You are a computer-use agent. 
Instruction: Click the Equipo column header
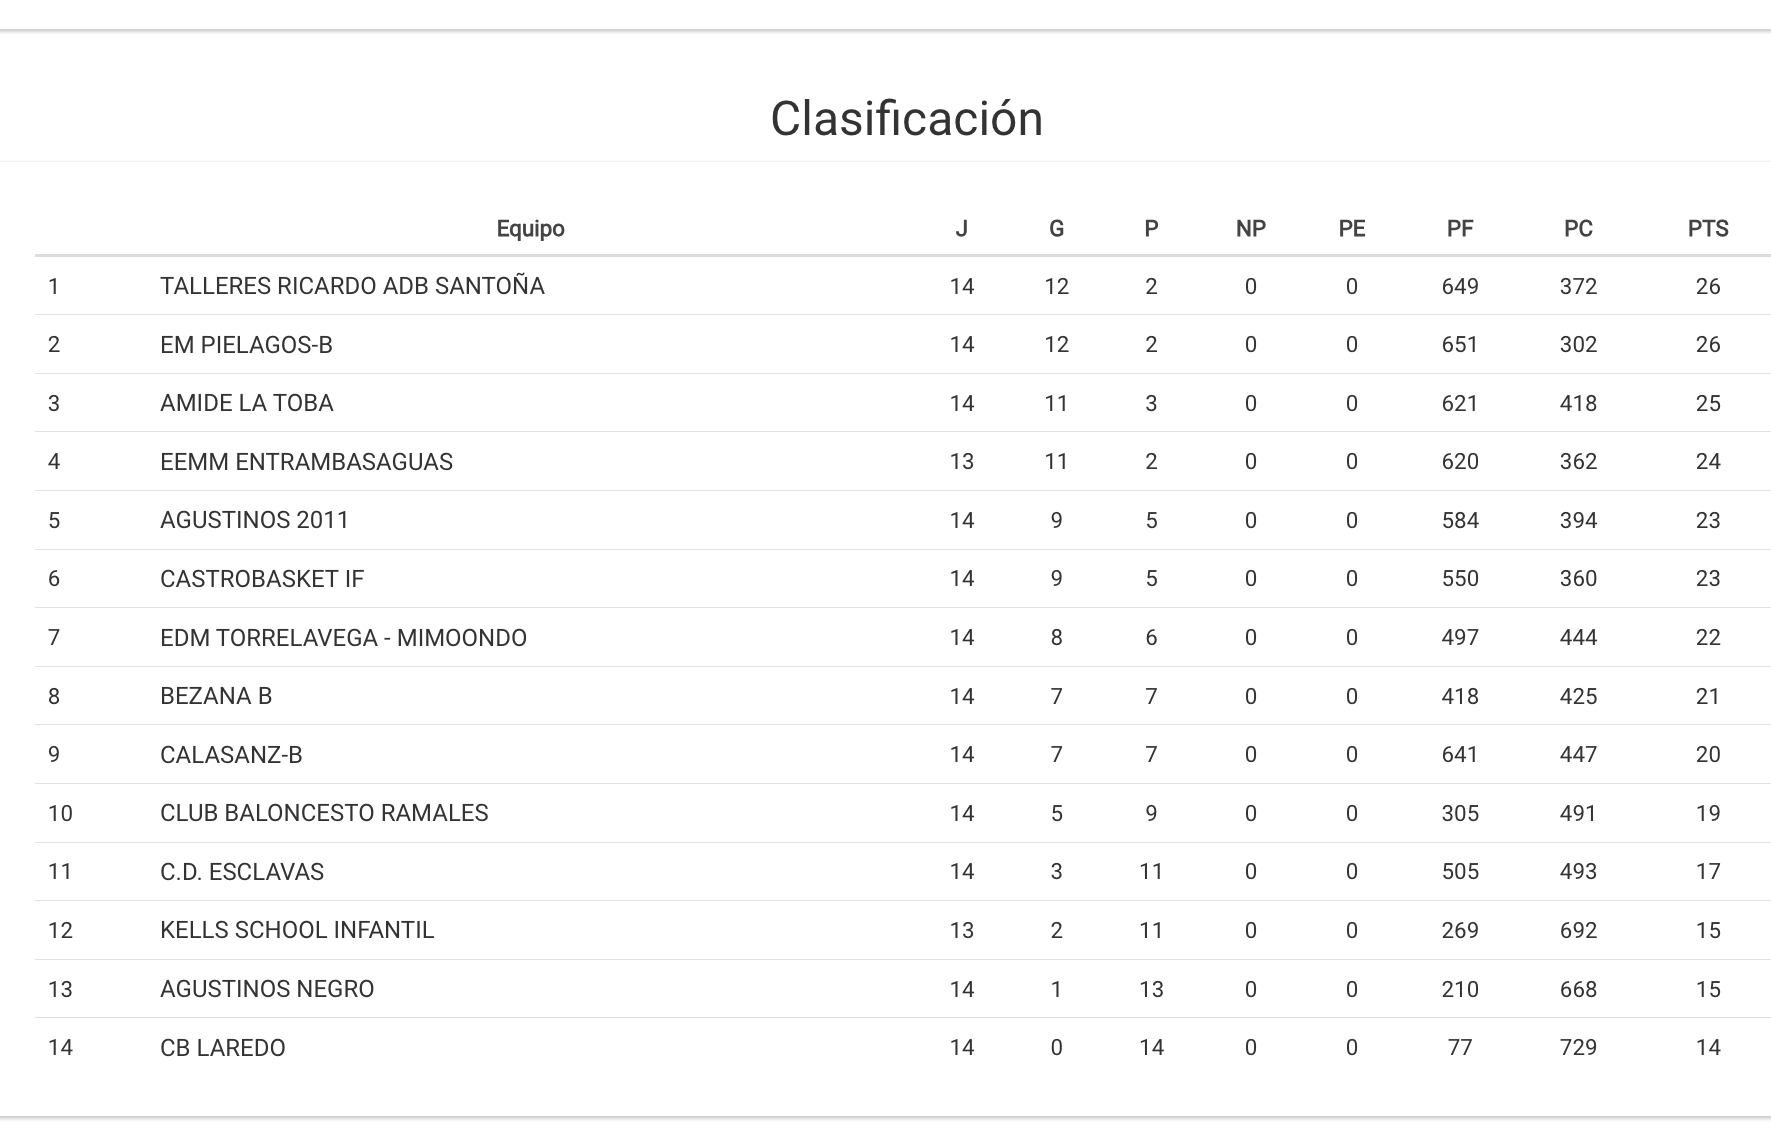[530, 229]
